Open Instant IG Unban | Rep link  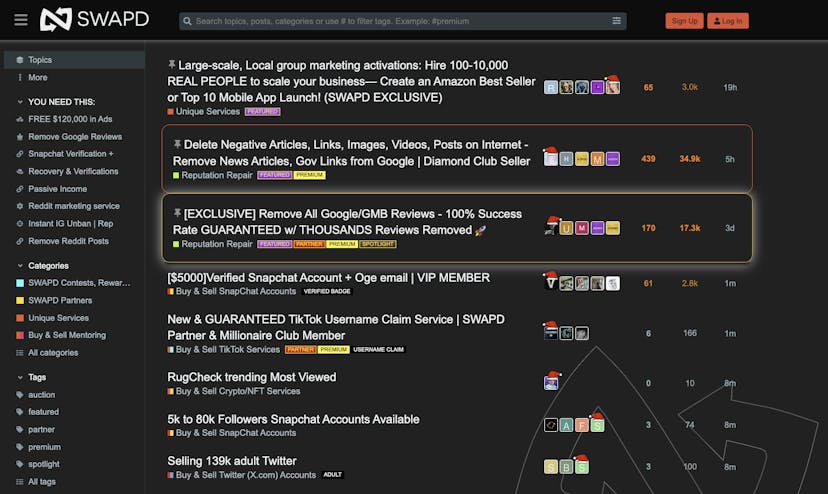(70, 223)
